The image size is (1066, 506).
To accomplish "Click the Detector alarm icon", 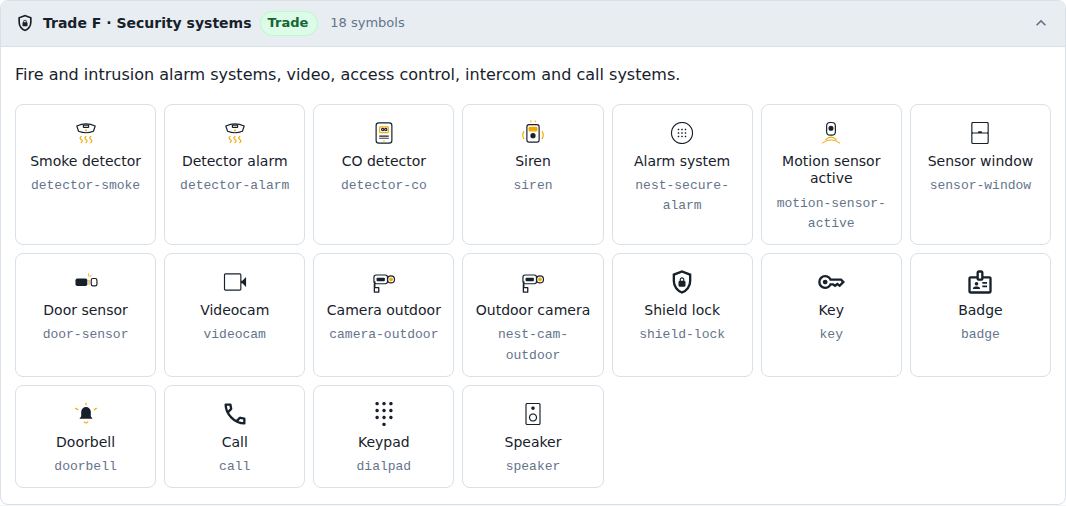I will 235,133.
